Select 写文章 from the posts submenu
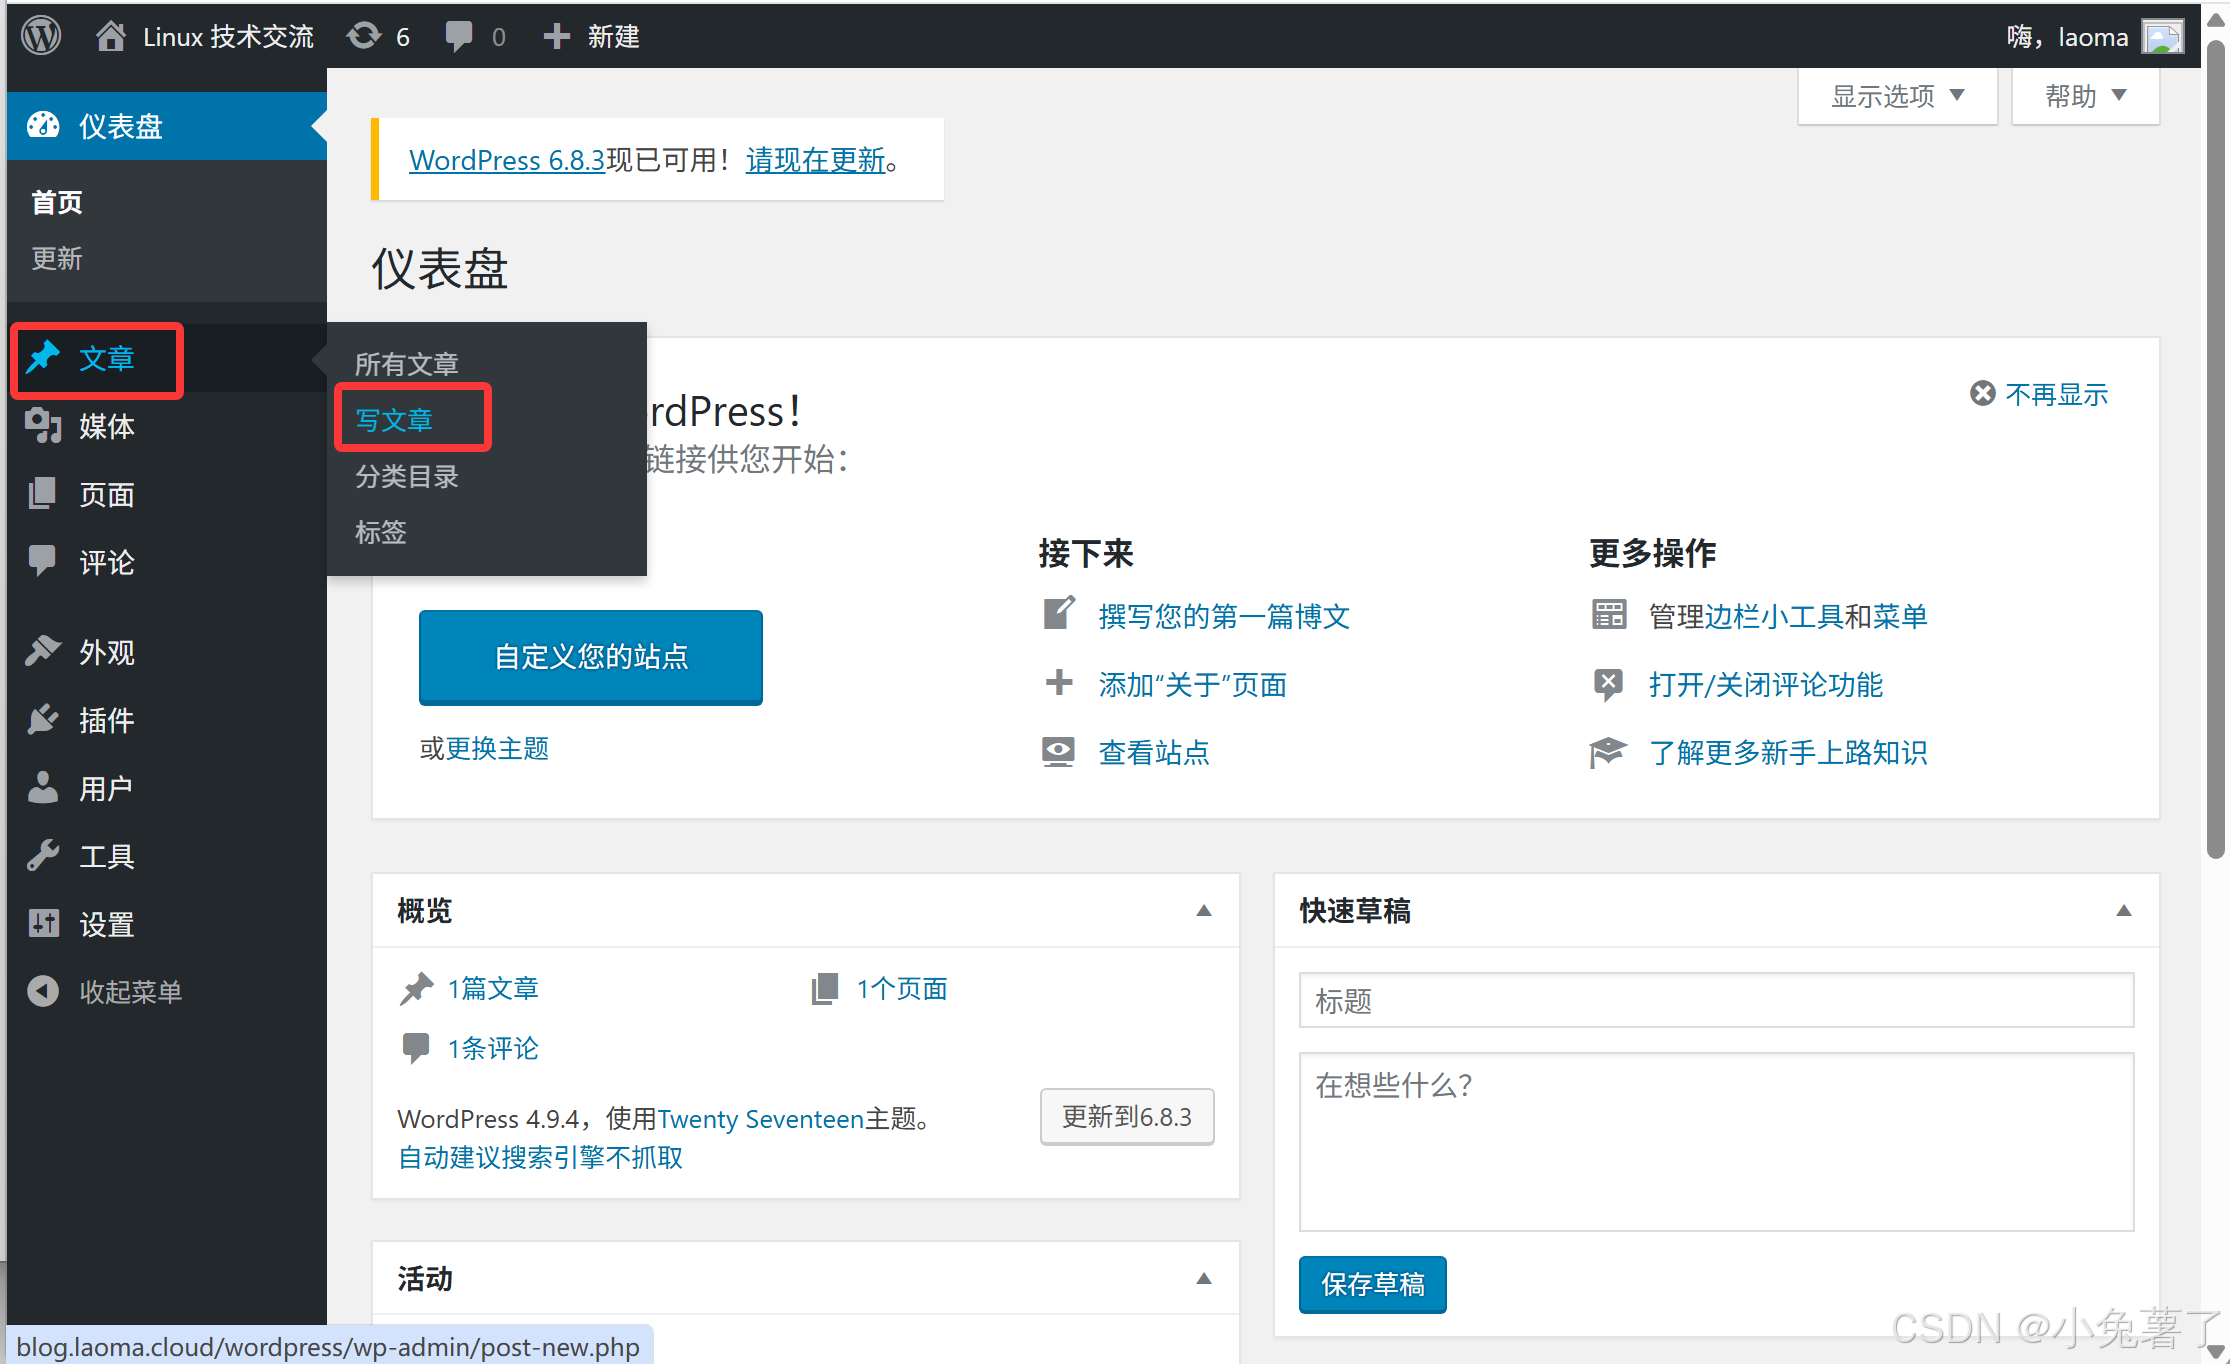 [x=395, y=420]
